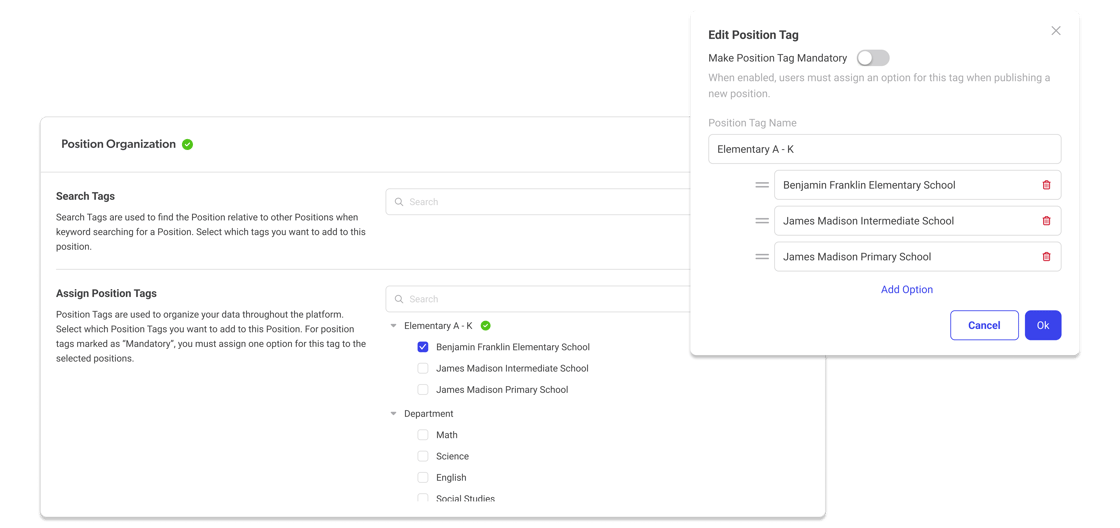Enable Make Position Tag Mandatory toggle
1120x528 pixels.
[x=872, y=58]
